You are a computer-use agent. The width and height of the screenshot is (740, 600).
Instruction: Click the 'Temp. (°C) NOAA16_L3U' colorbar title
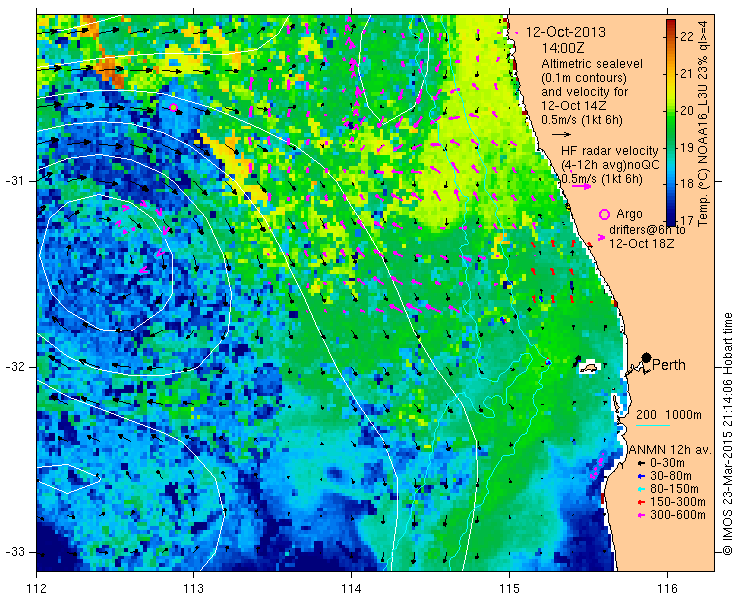pyautogui.click(x=702, y=123)
